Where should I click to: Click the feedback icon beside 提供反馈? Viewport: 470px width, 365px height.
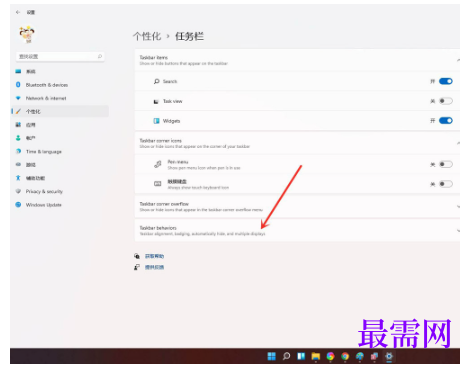click(137, 267)
